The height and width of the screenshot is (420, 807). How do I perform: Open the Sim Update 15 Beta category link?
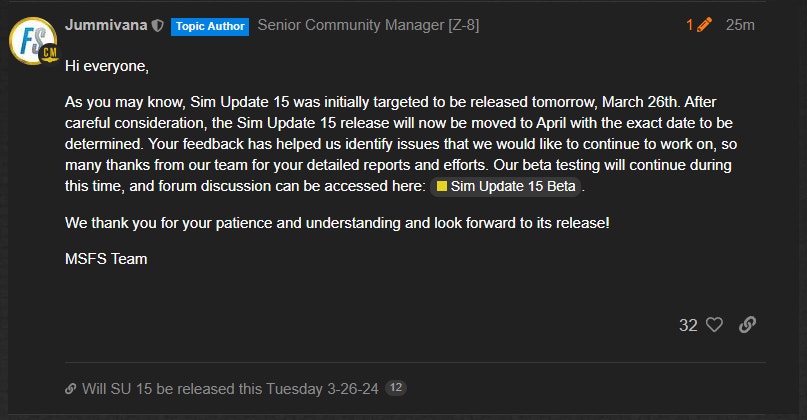point(513,186)
